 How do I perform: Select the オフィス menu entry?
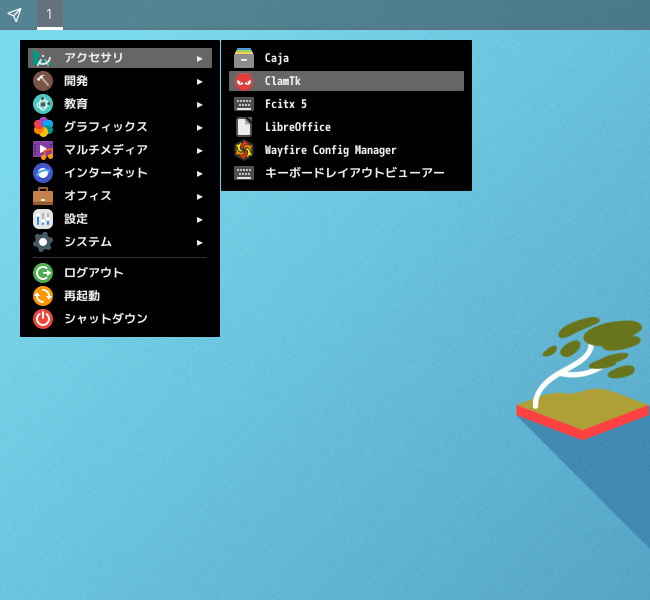(x=88, y=196)
